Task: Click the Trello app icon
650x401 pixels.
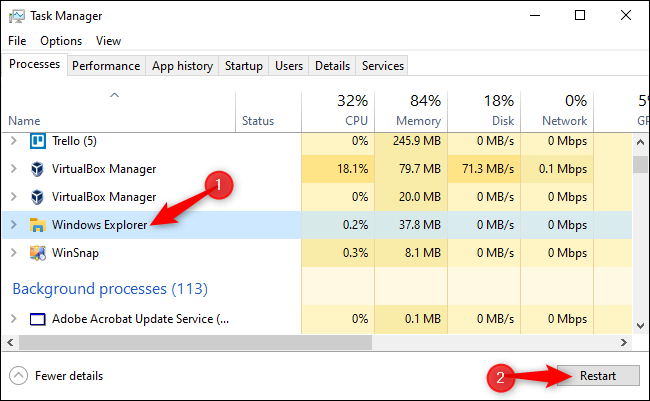Action: 39,140
